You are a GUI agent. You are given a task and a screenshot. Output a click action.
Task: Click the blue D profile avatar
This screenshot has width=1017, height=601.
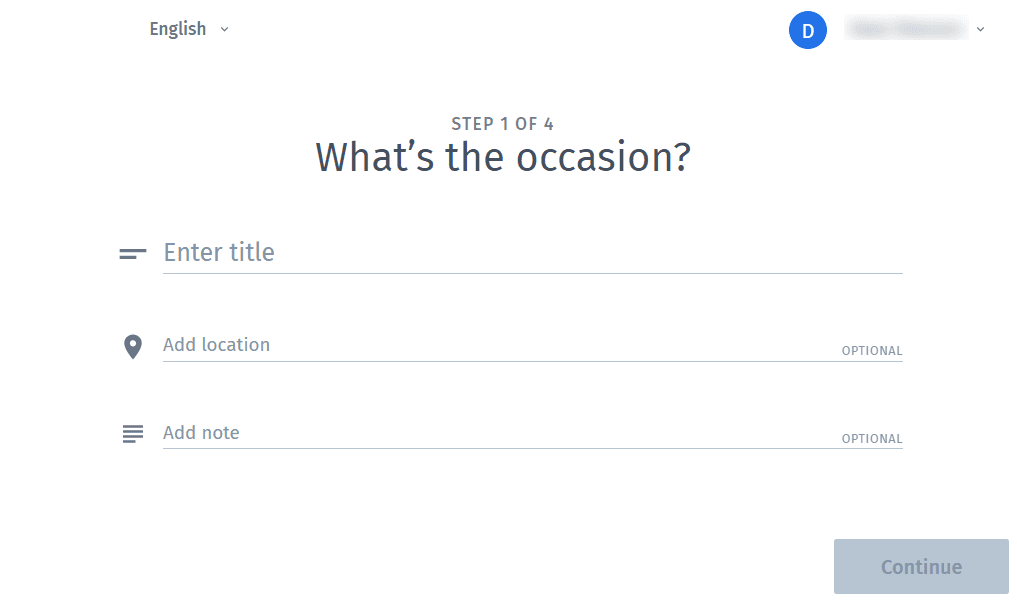808,30
